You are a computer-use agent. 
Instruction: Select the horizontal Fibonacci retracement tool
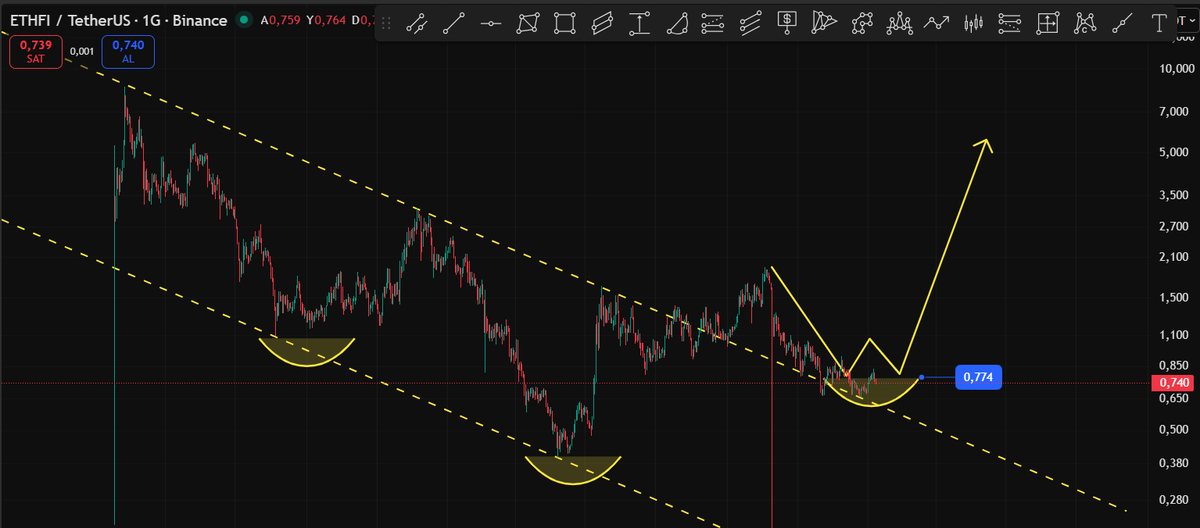pyautogui.click(x=713, y=23)
